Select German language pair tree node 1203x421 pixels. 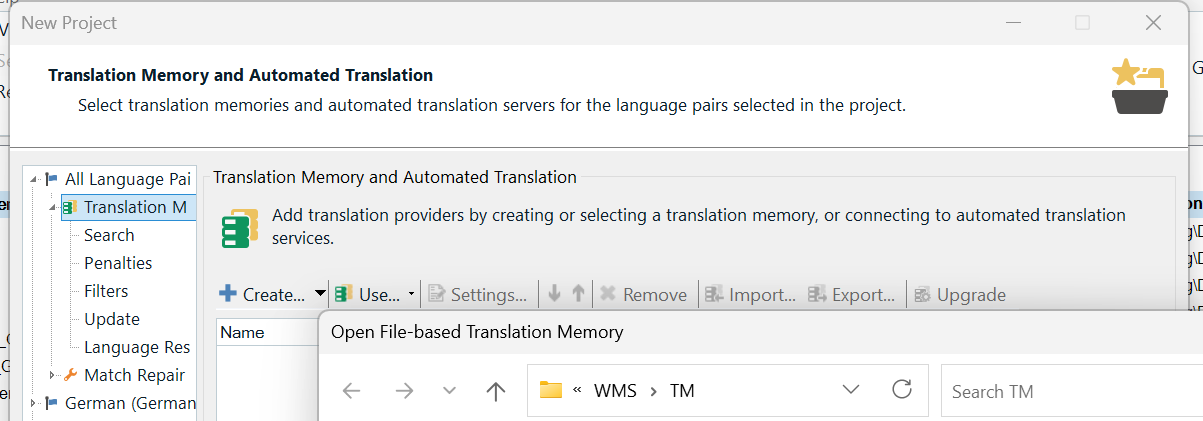129,403
